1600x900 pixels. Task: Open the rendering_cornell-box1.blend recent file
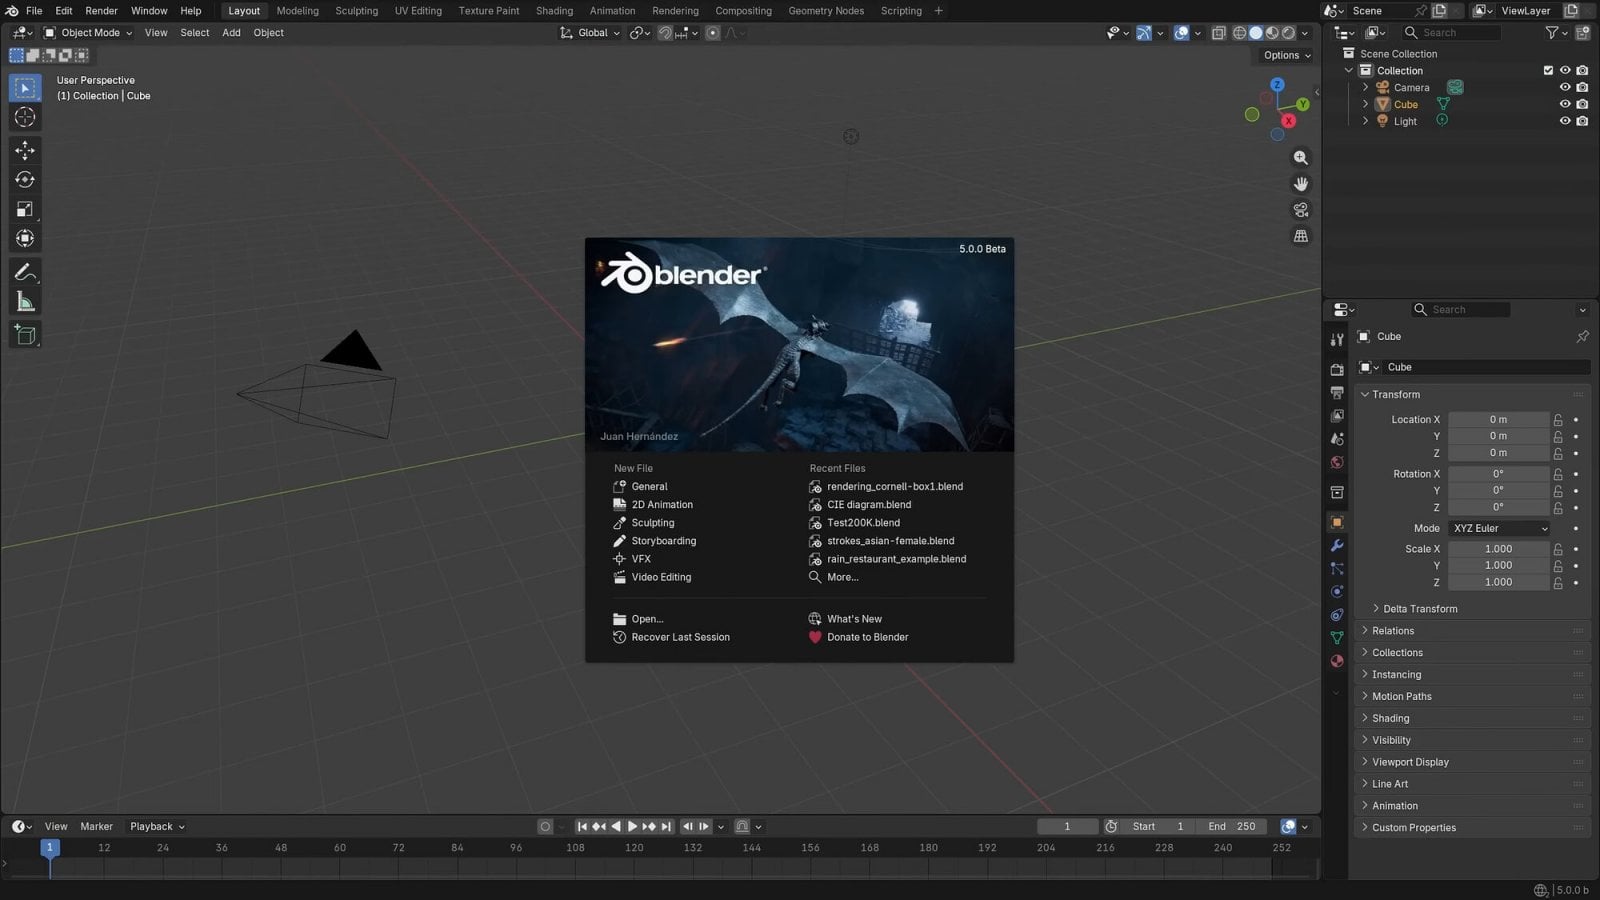point(895,486)
